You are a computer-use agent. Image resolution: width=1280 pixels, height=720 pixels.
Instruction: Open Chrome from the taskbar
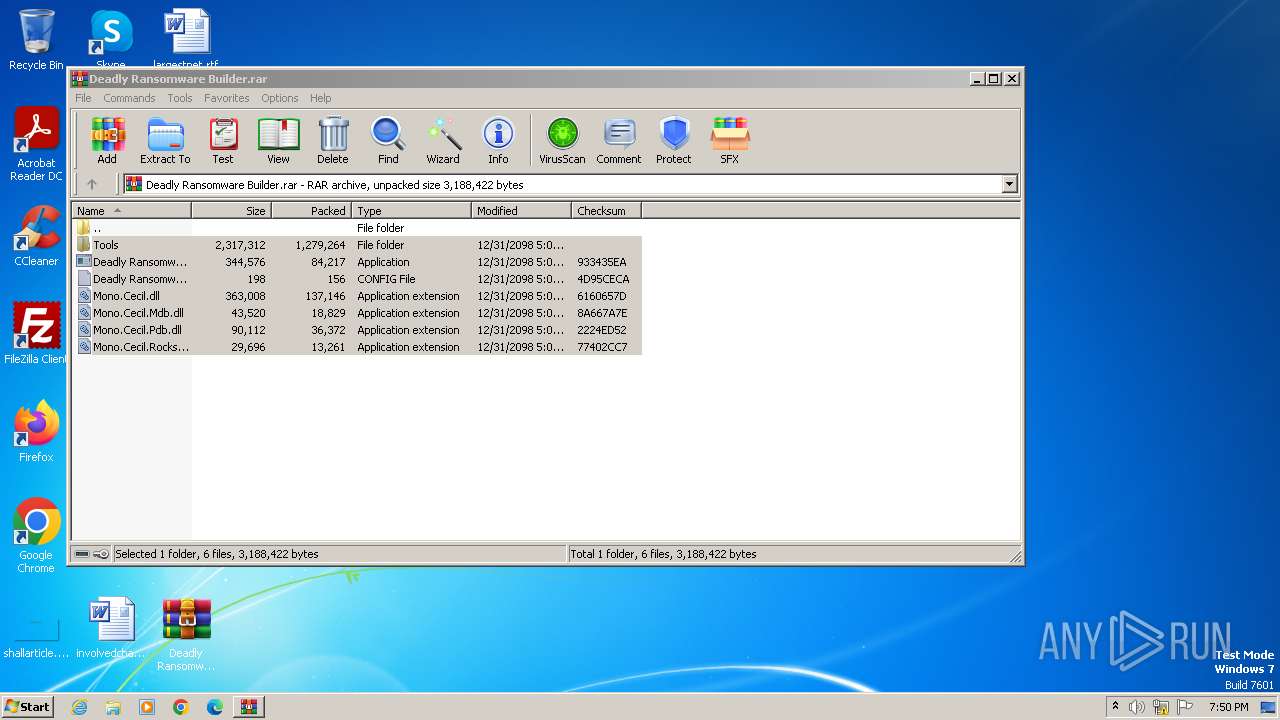[x=181, y=707]
